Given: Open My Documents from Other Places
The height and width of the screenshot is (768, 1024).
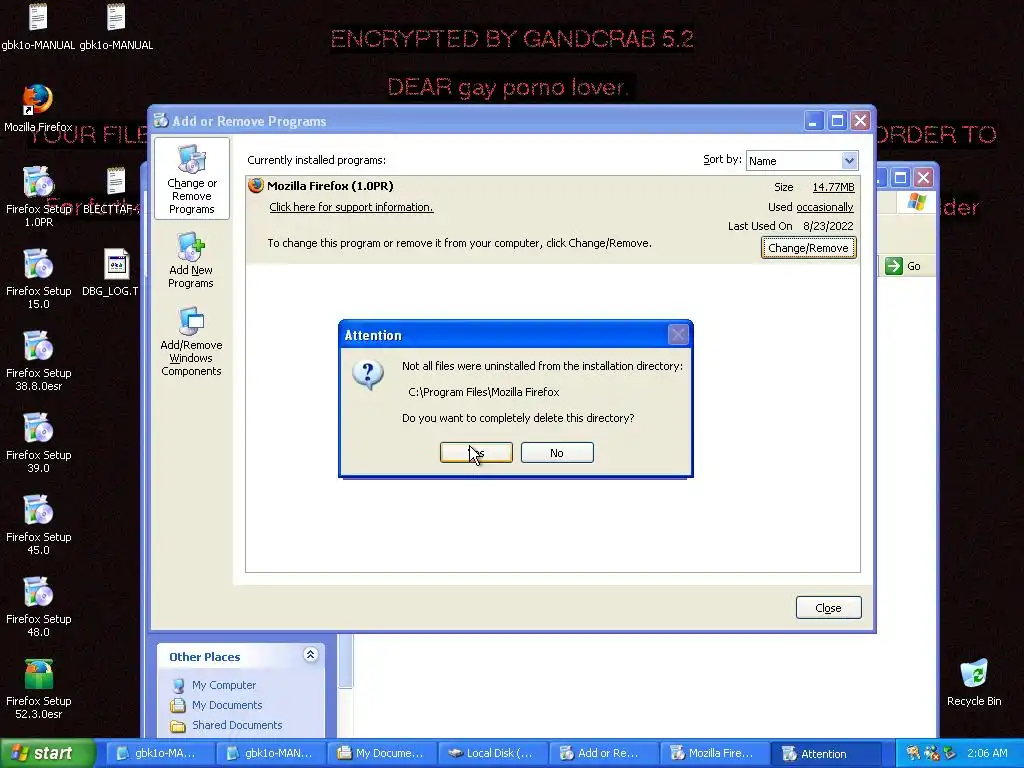Looking at the screenshot, I should pyautogui.click(x=227, y=705).
